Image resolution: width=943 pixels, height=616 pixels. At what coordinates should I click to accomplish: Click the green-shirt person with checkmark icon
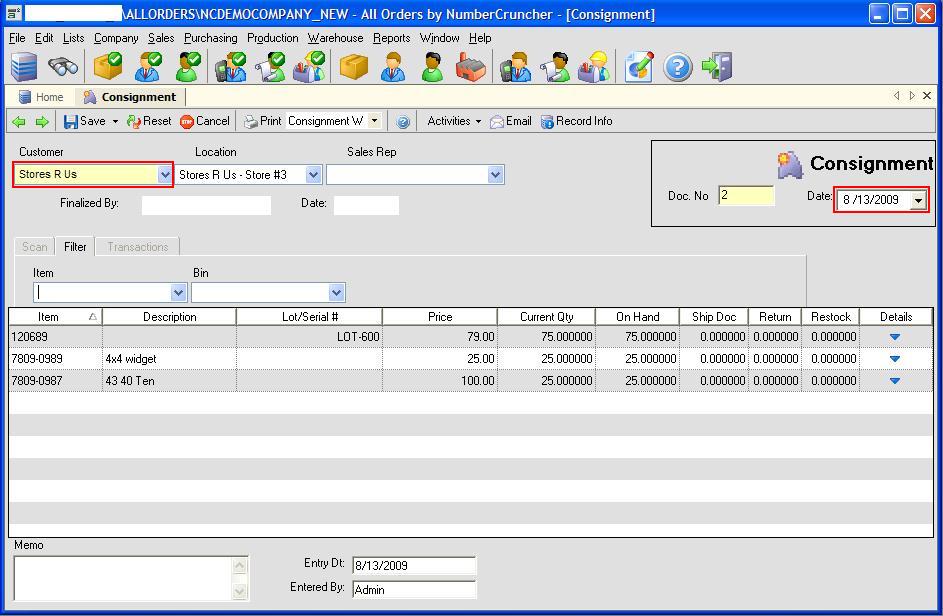188,66
